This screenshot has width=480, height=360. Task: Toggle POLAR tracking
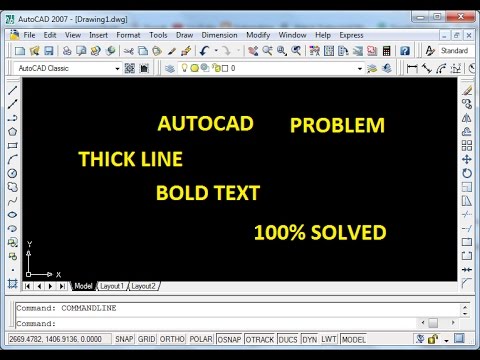coord(201,339)
